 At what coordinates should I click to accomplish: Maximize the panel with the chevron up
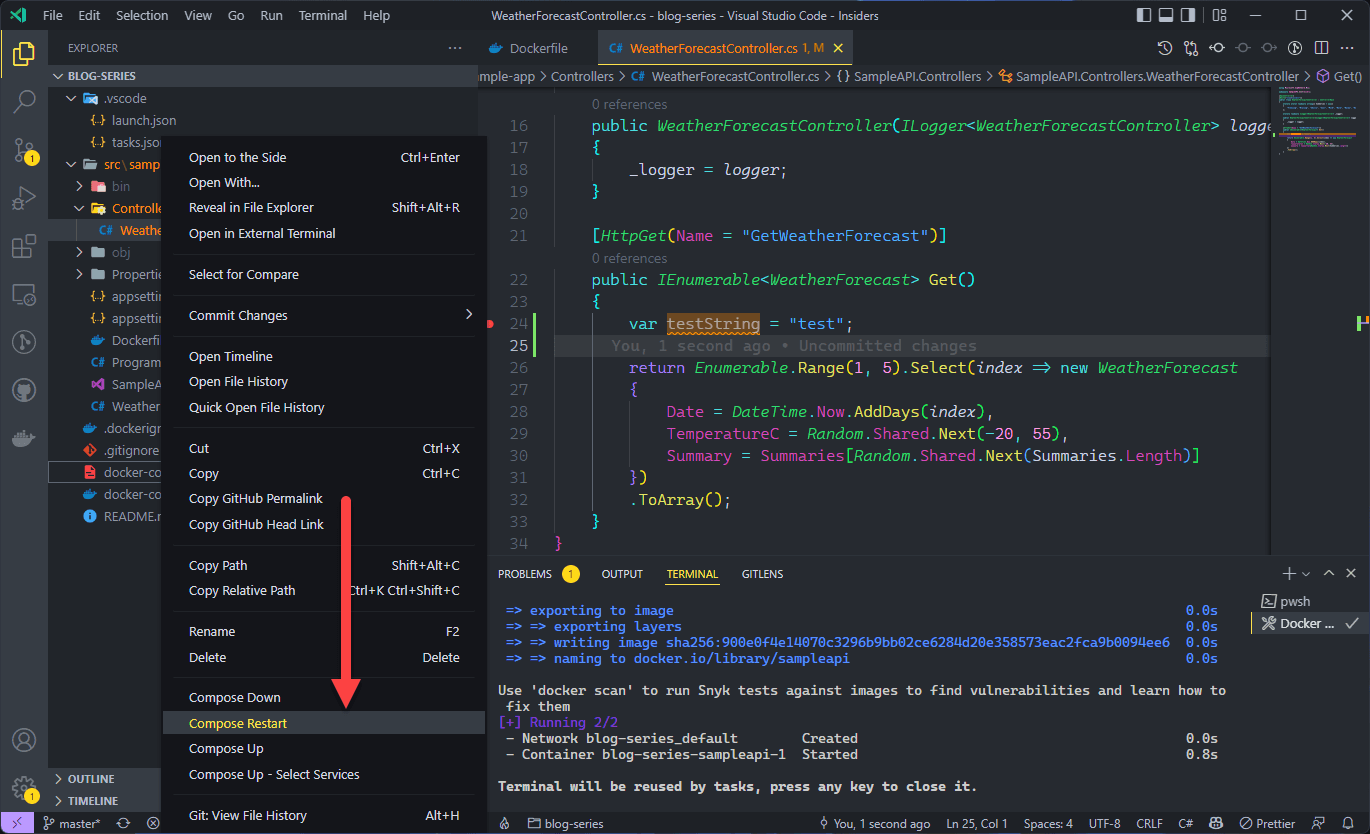click(x=1329, y=574)
